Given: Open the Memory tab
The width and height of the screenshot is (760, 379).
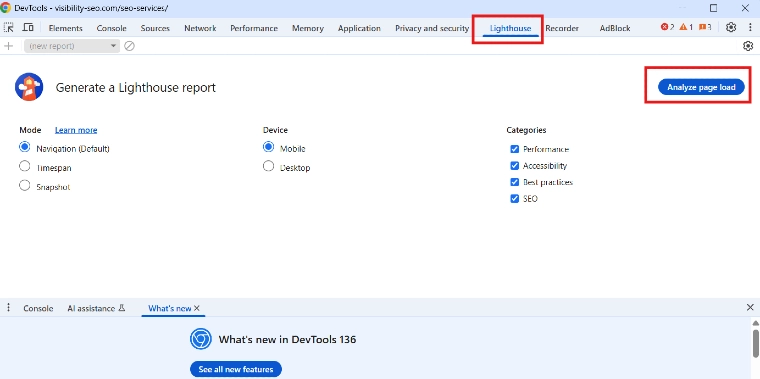Looking at the screenshot, I should click(308, 28).
